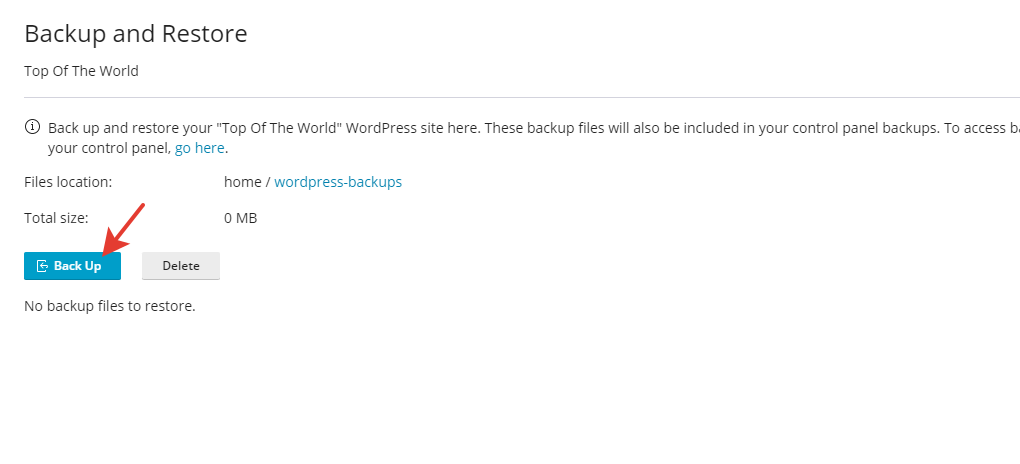Click the "0 MB" size value
Image resolution: width=1020 pixels, height=464 pixels.
(x=240, y=217)
